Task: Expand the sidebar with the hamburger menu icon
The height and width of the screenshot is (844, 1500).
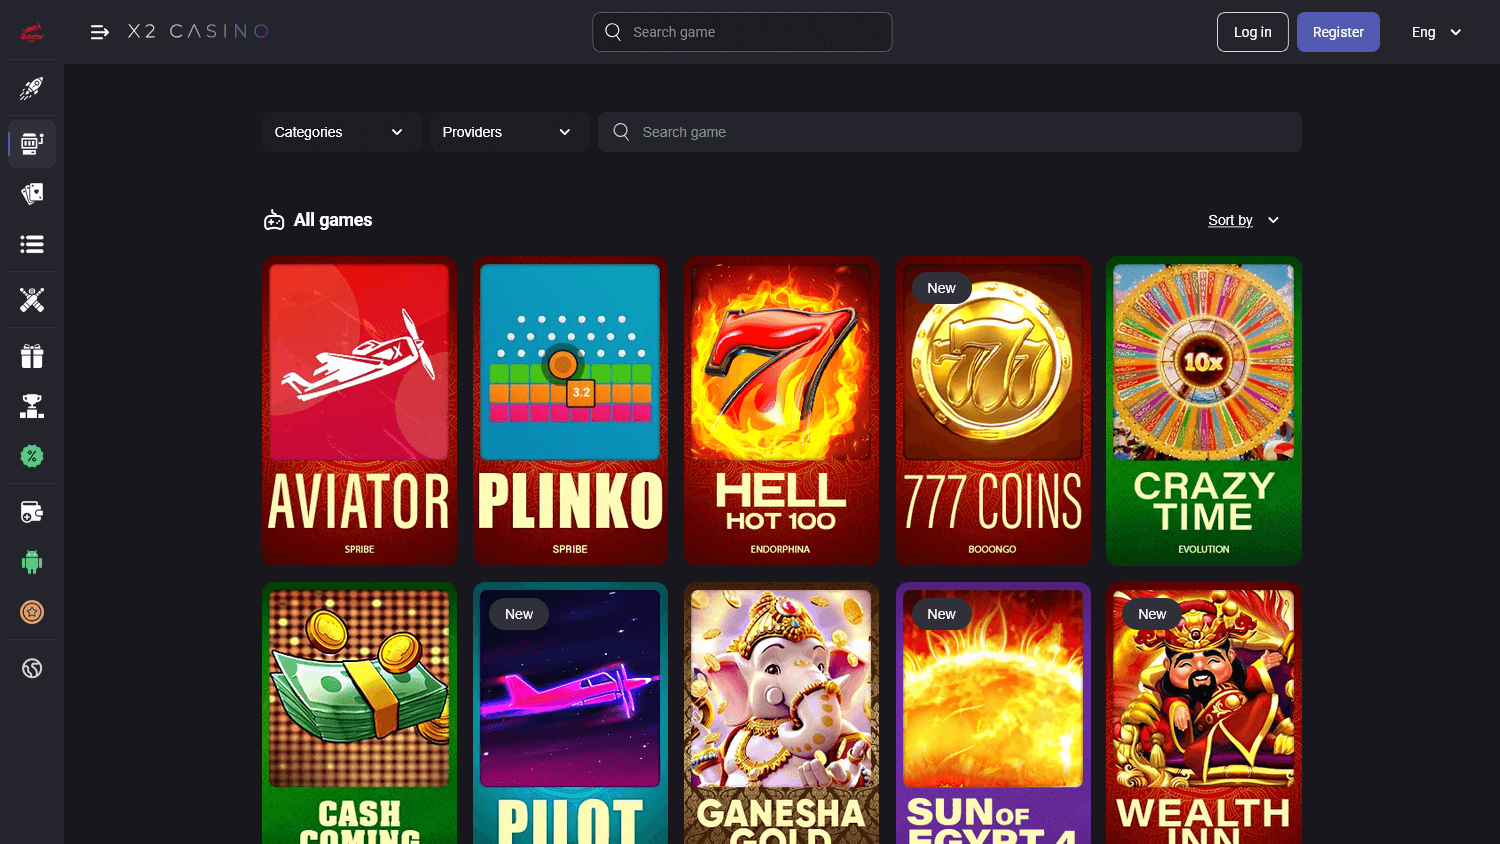Action: pyautogui.click(x=100, y=32)
